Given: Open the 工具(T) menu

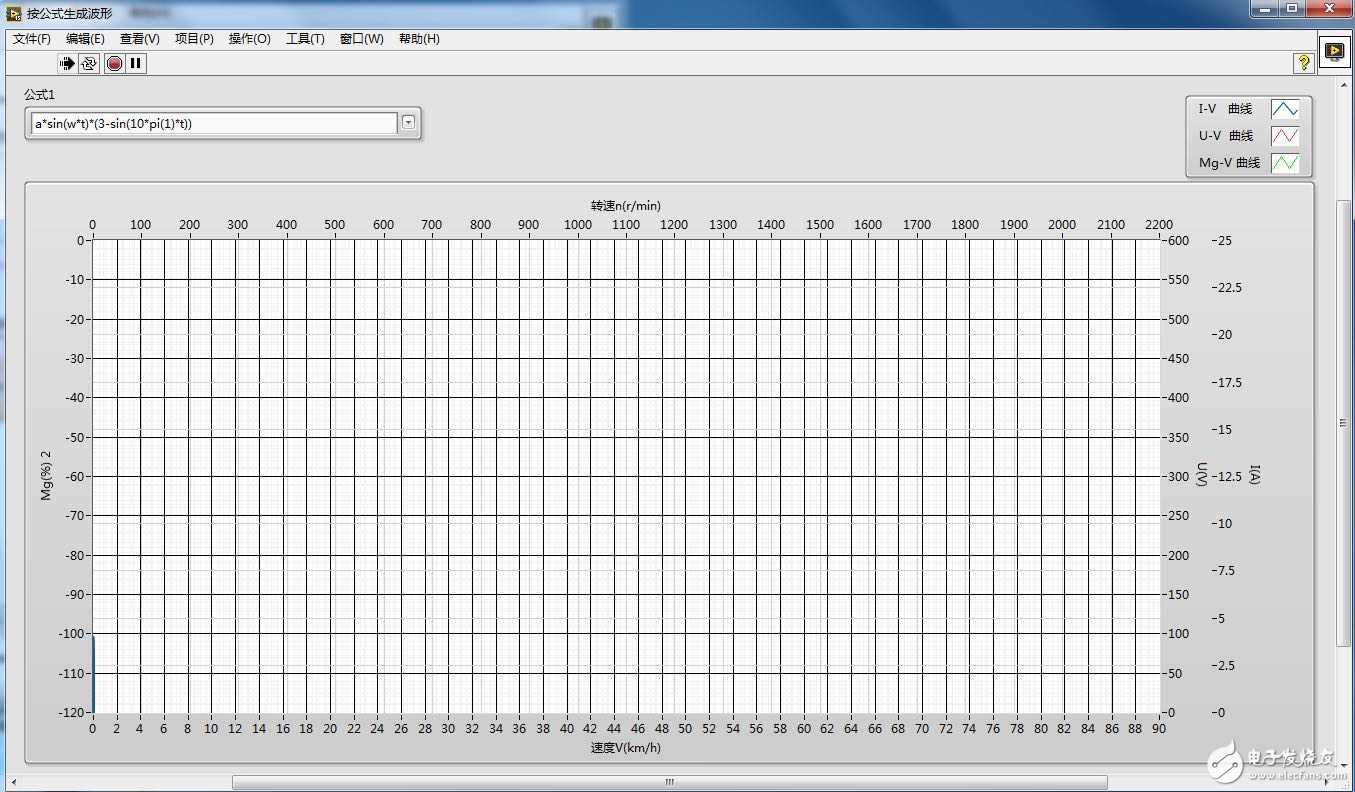Looking at the screenshot, I should (x=305, y=39).
